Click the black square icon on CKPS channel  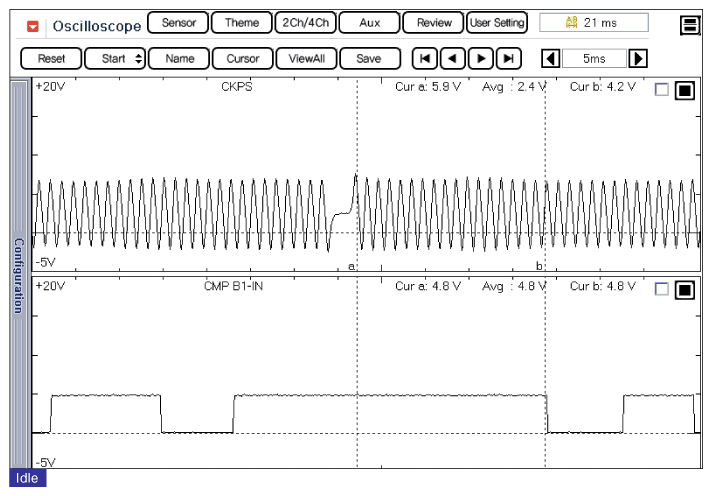point(684,91)
